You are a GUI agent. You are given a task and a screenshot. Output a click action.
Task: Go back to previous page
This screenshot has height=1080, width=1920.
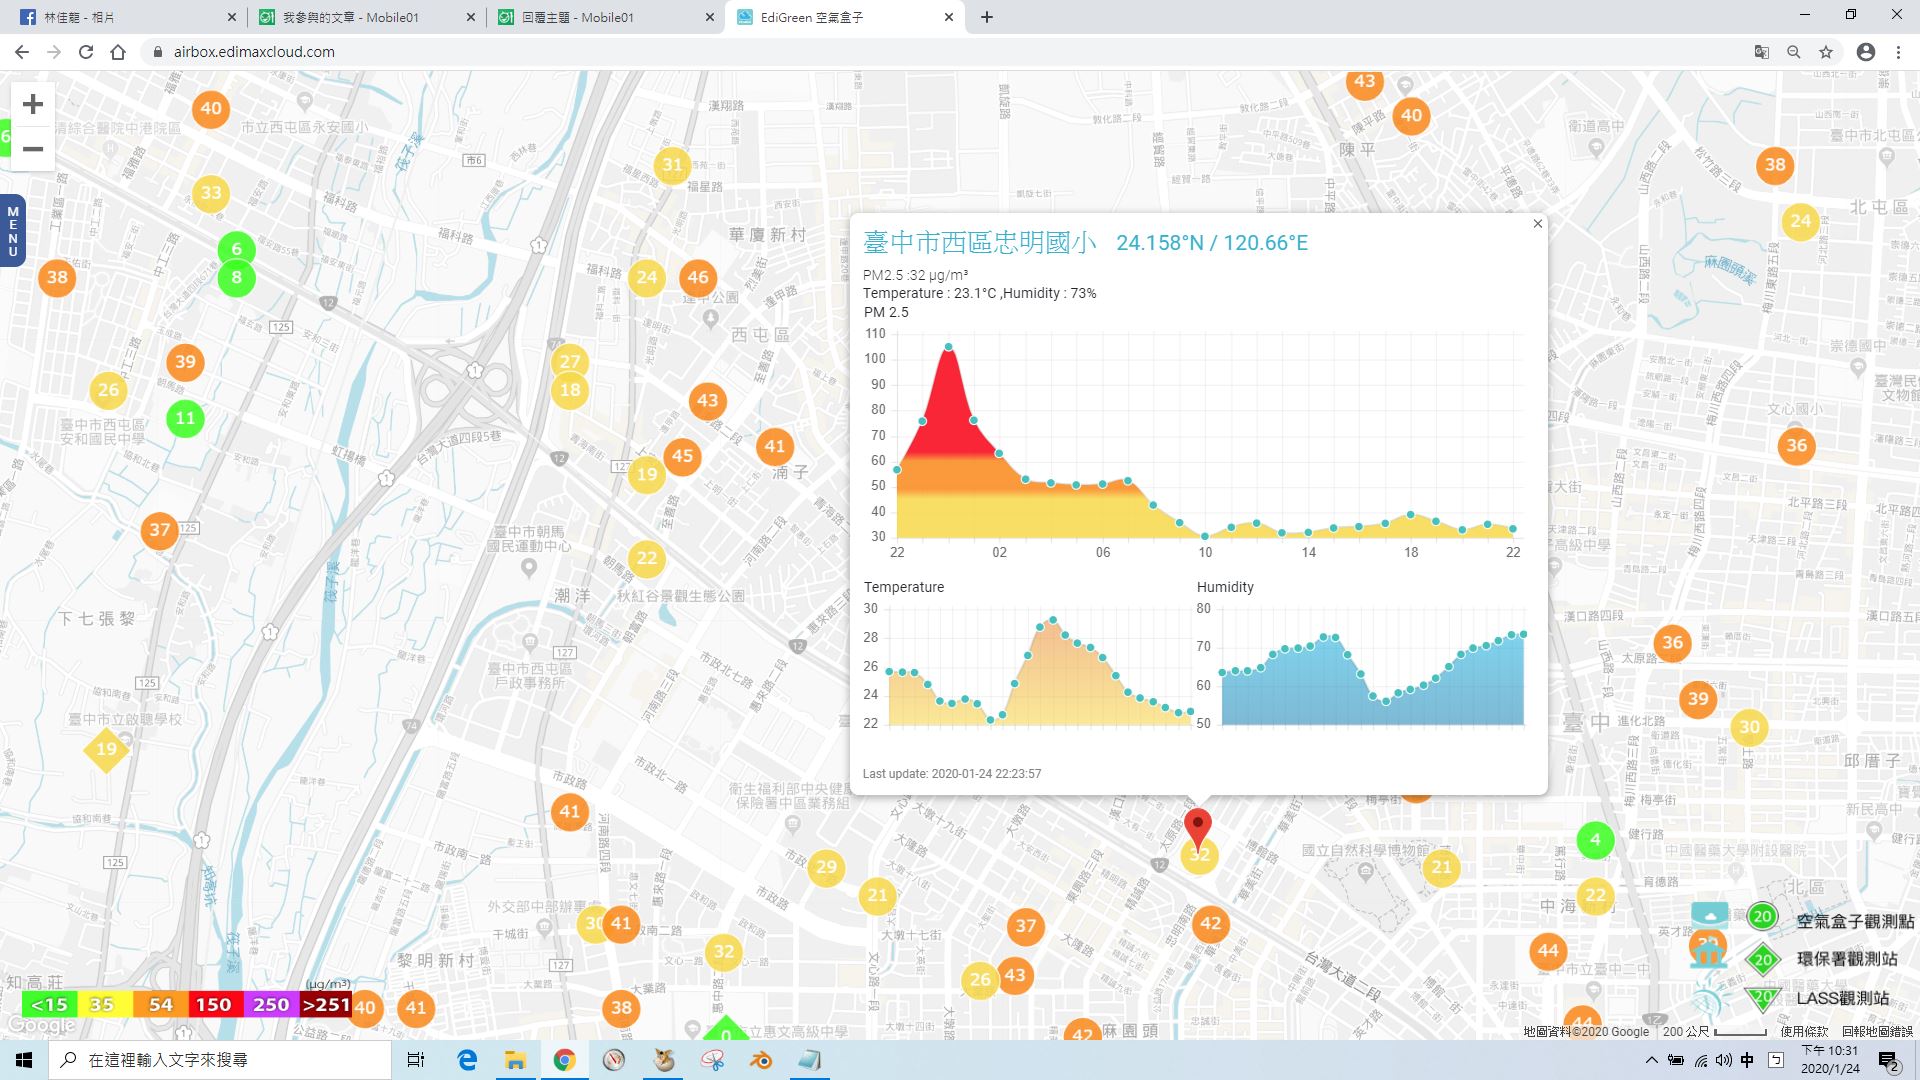(x=22, y=52)
